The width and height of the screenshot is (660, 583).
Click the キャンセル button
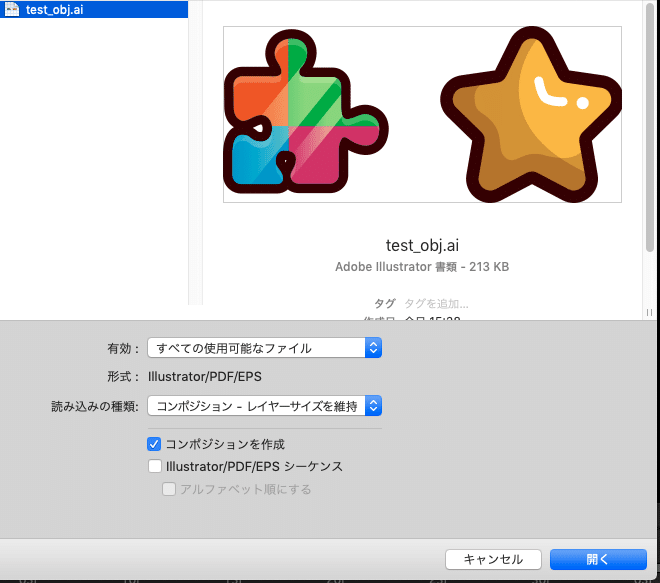pyautogui.click(x=493, y=559)
